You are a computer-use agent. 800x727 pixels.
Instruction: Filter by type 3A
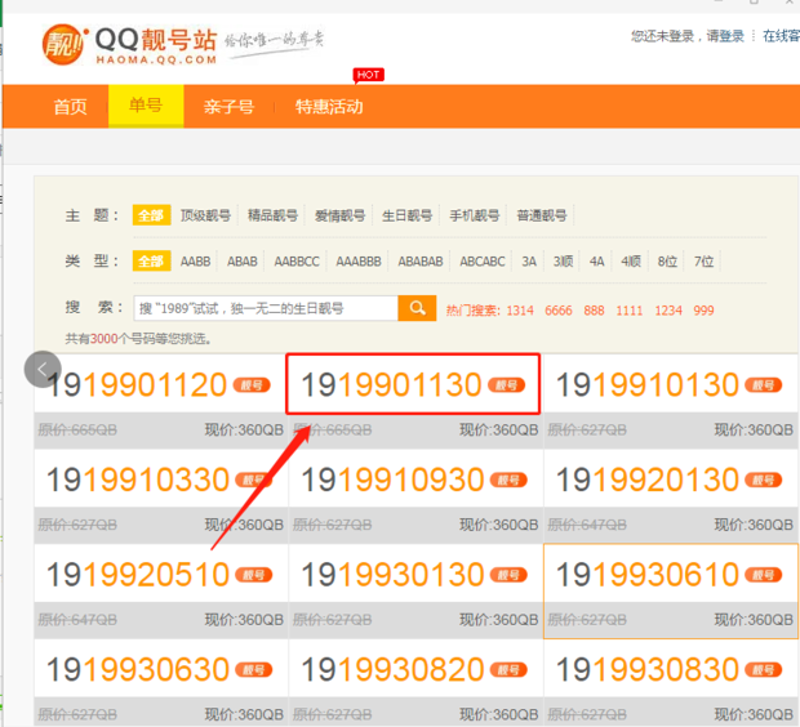[529, 262]
